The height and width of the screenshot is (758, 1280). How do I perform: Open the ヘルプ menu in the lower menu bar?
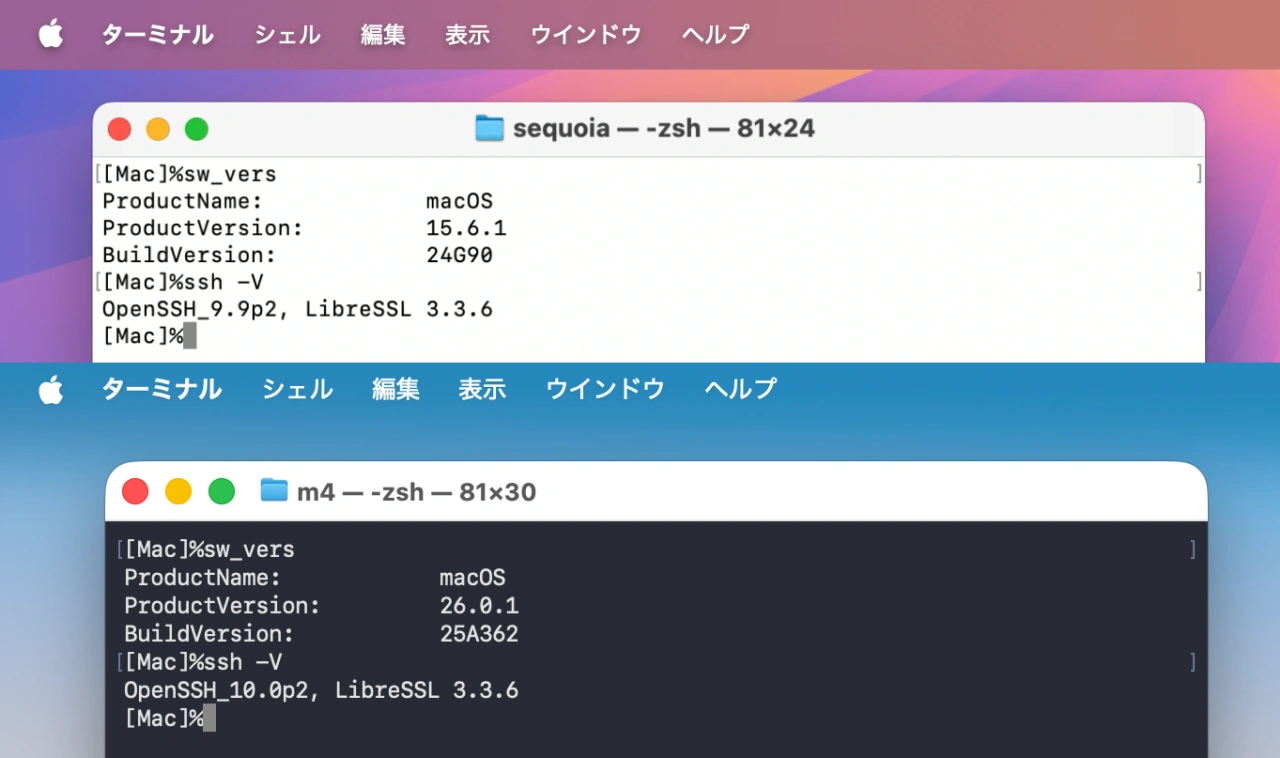pyautogui.click(x=739, y=389)
